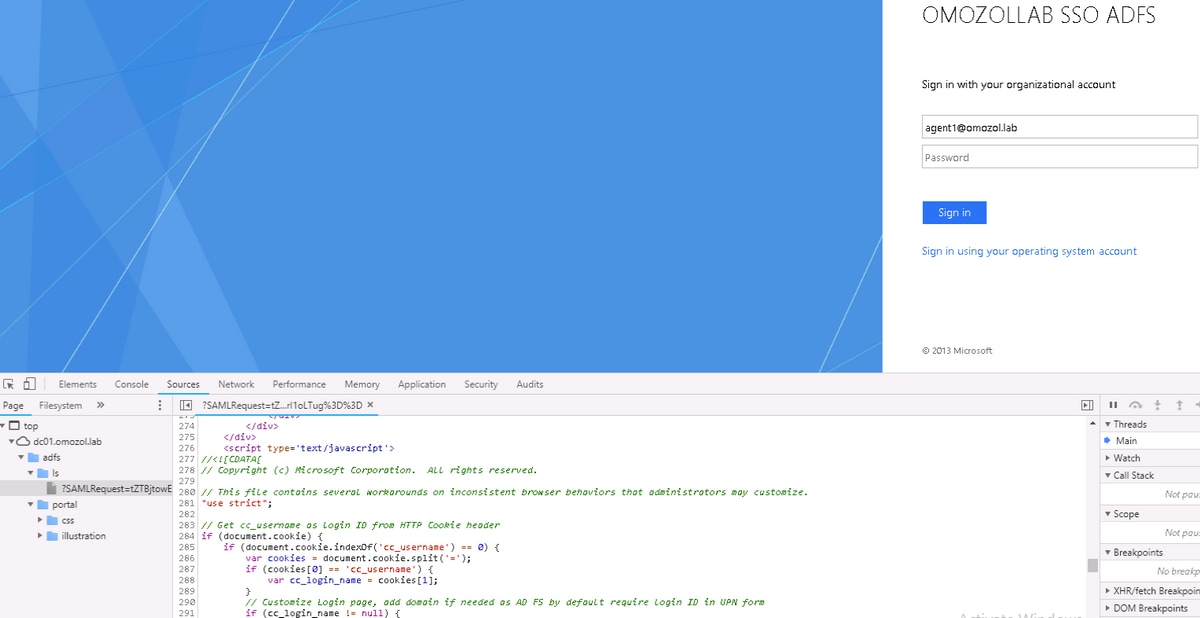Click the username field with agent1@omozol.lab
The image size is (1200, 618).
[1060, 127]
